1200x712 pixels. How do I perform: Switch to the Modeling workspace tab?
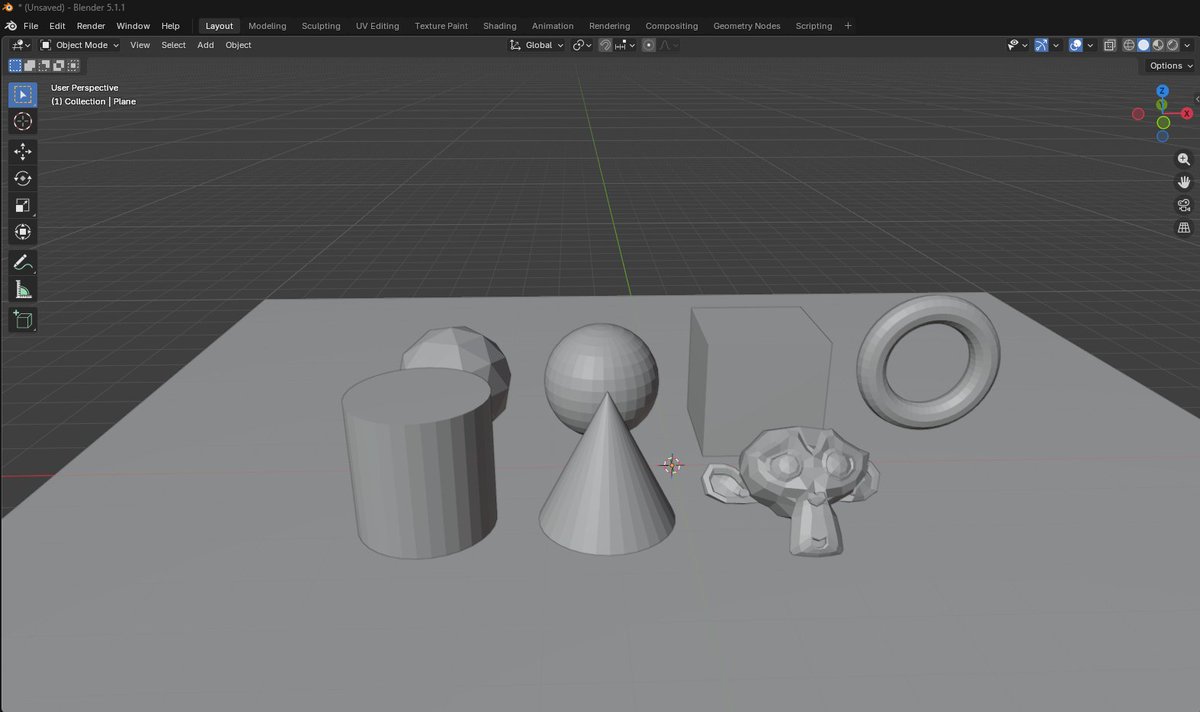267,25
